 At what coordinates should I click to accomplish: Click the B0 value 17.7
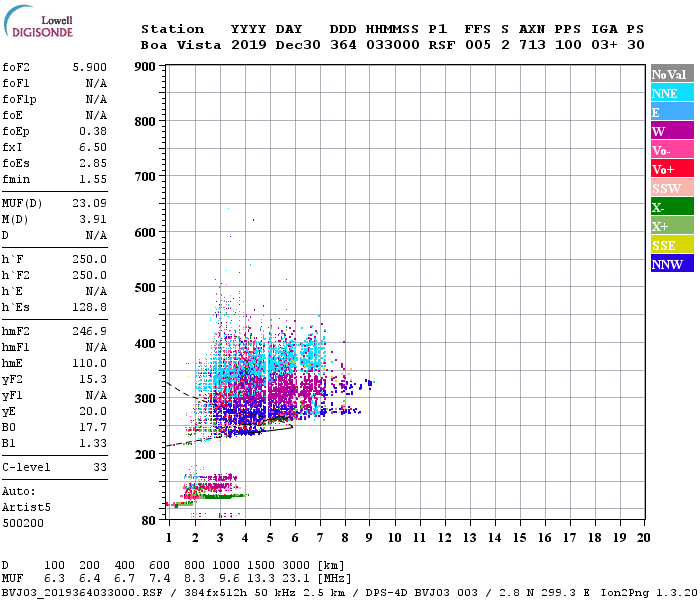93,427
